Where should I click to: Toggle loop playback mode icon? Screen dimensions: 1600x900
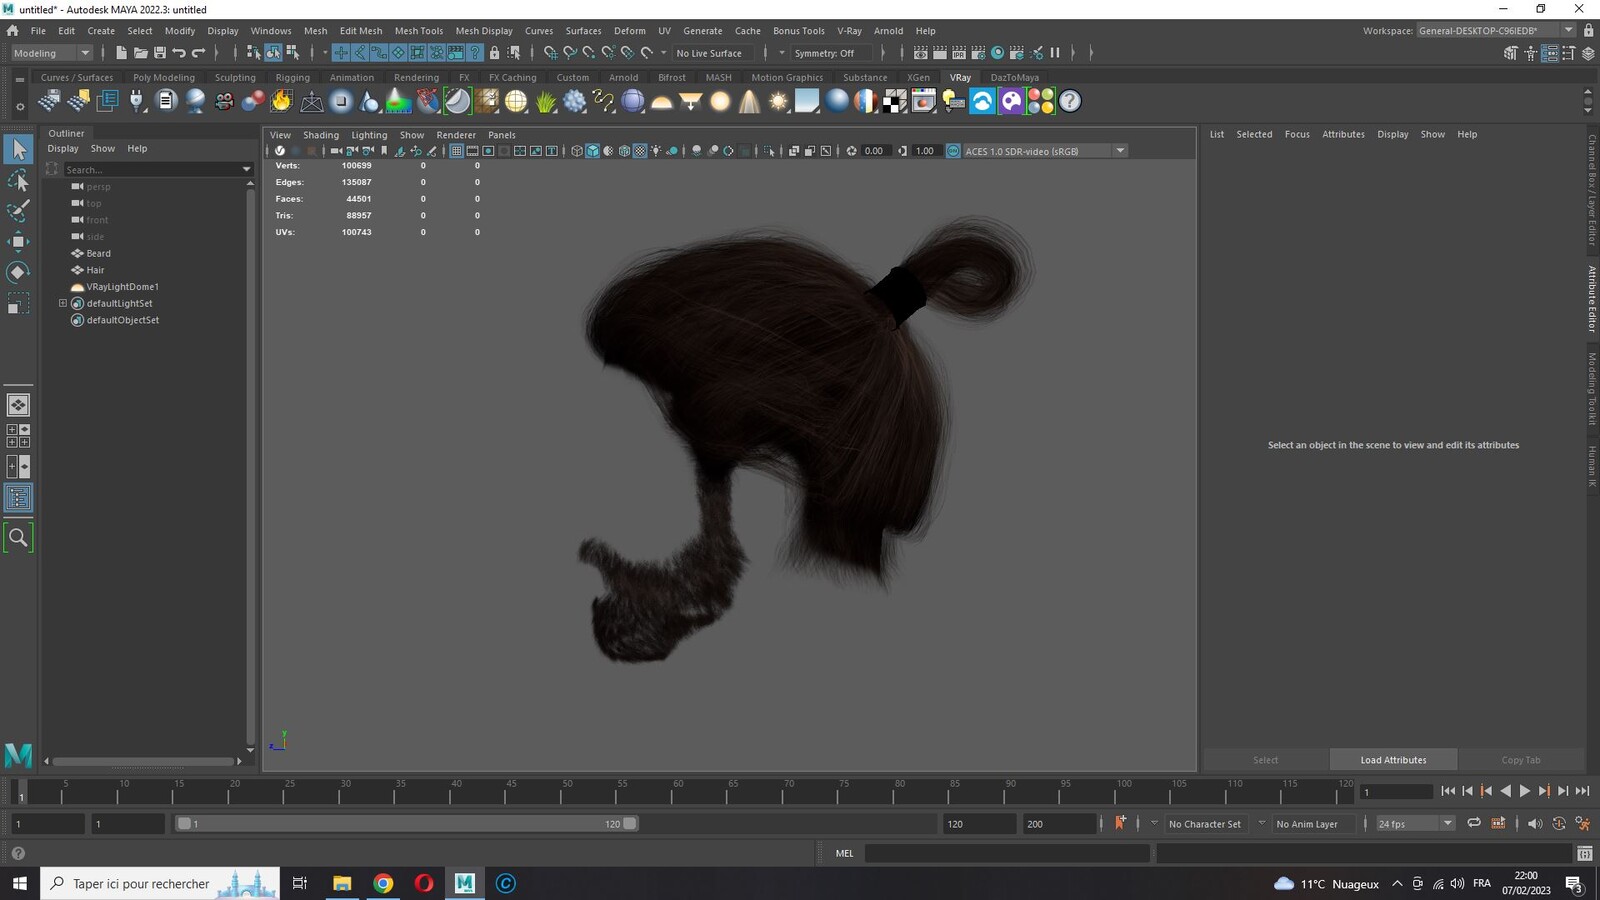point(1473,823)
